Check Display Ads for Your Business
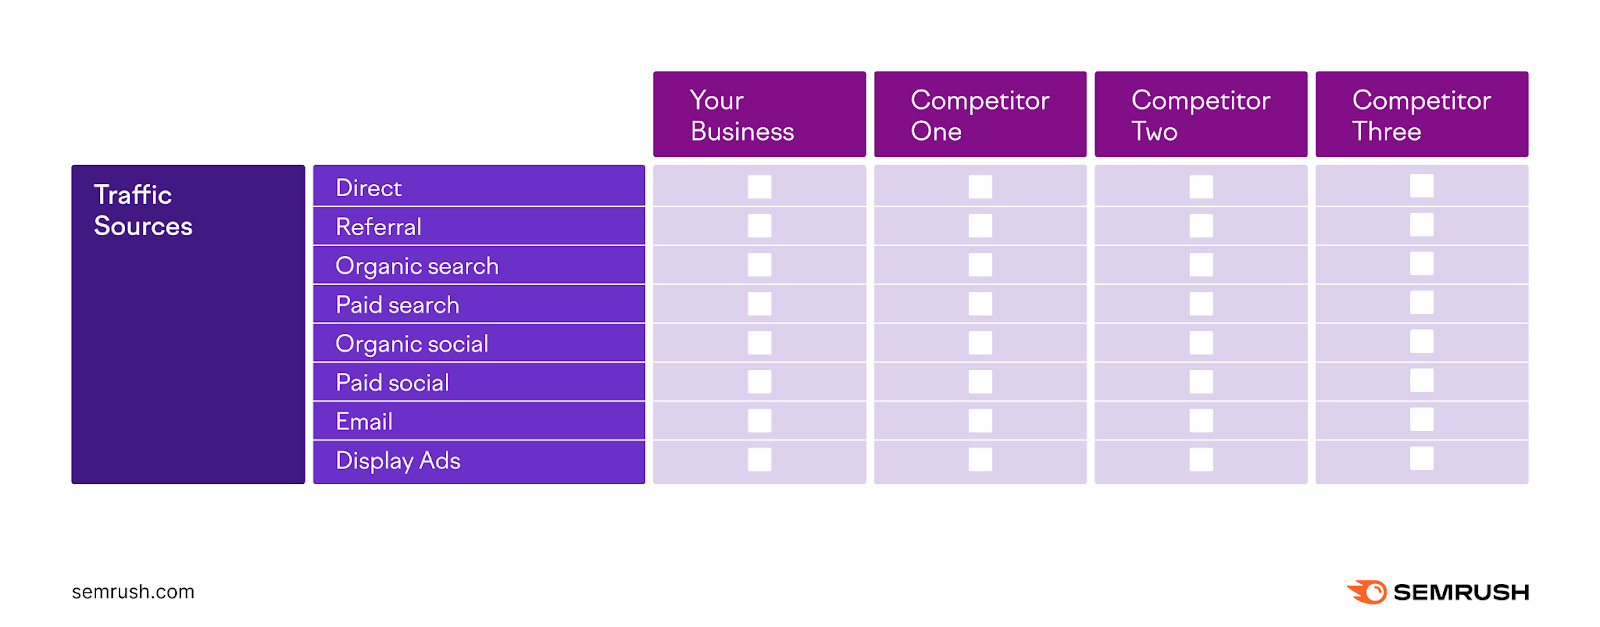1600x627 pixels. (x=760, y=460)
